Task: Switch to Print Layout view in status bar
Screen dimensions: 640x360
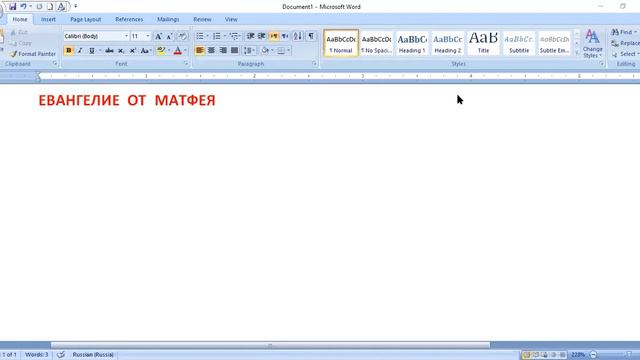Action: (527, 355)
